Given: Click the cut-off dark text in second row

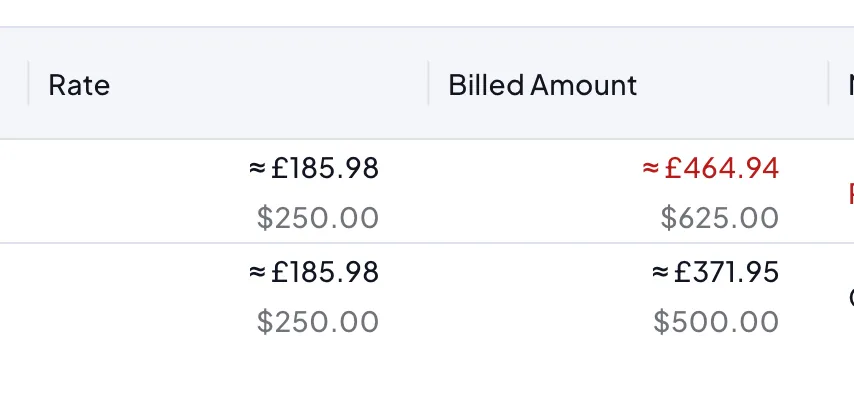Looking at the screenshot, I should 850,297.
